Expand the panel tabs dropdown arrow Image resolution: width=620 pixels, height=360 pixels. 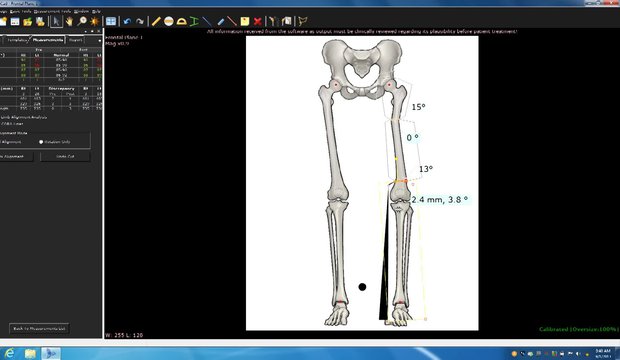[x=99, y=40]
